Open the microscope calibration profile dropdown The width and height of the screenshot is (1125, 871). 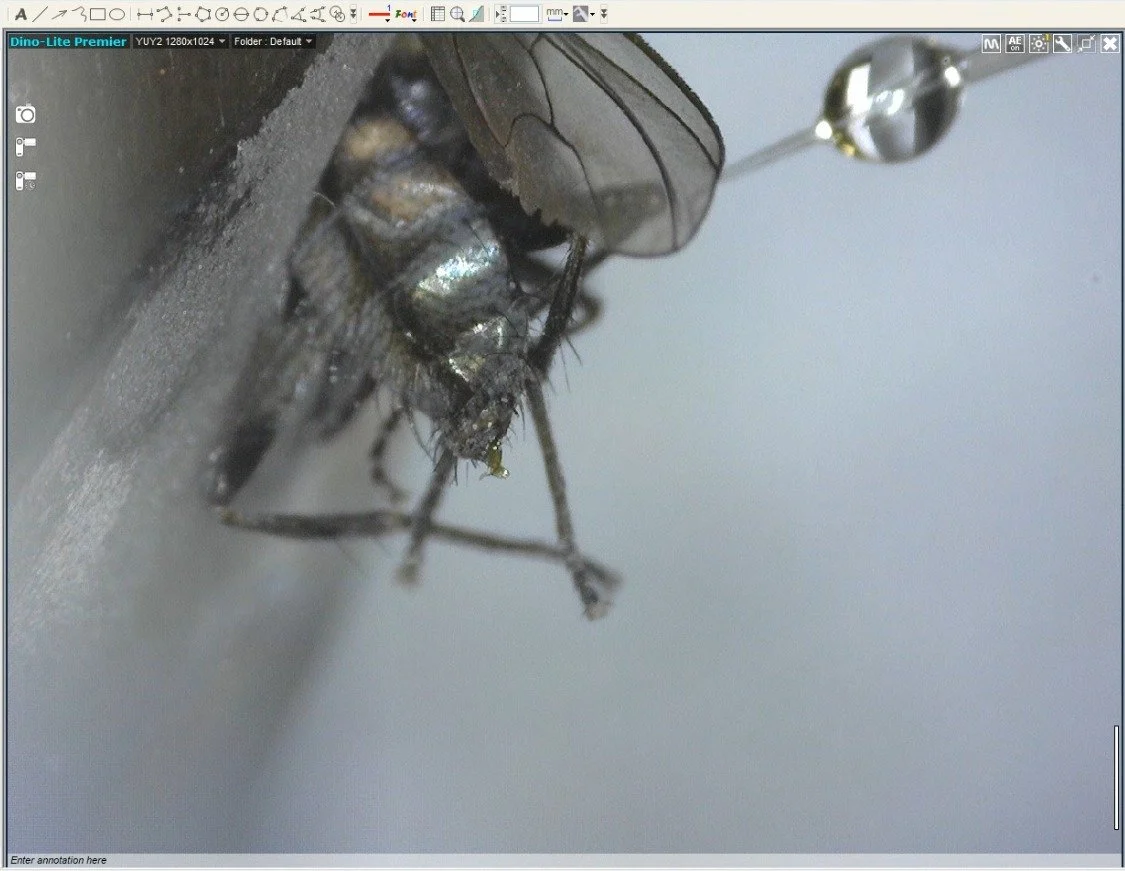[583, 14]
